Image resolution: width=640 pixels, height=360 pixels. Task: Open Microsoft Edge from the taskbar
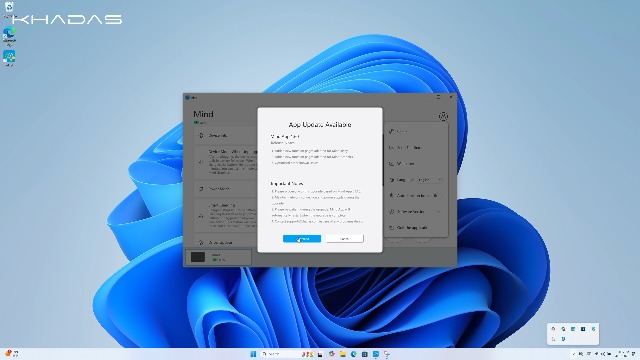point(353,354)
